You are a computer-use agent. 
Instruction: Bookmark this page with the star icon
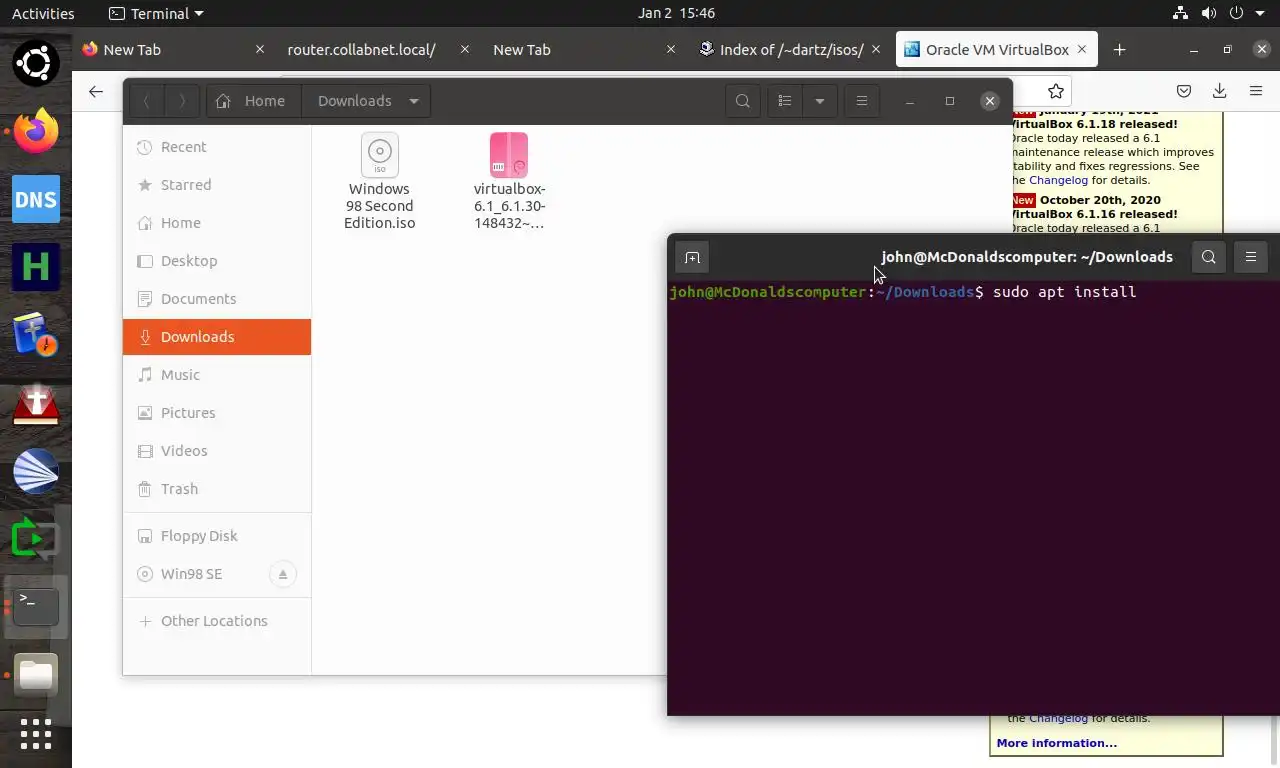tap(1055, 91)
